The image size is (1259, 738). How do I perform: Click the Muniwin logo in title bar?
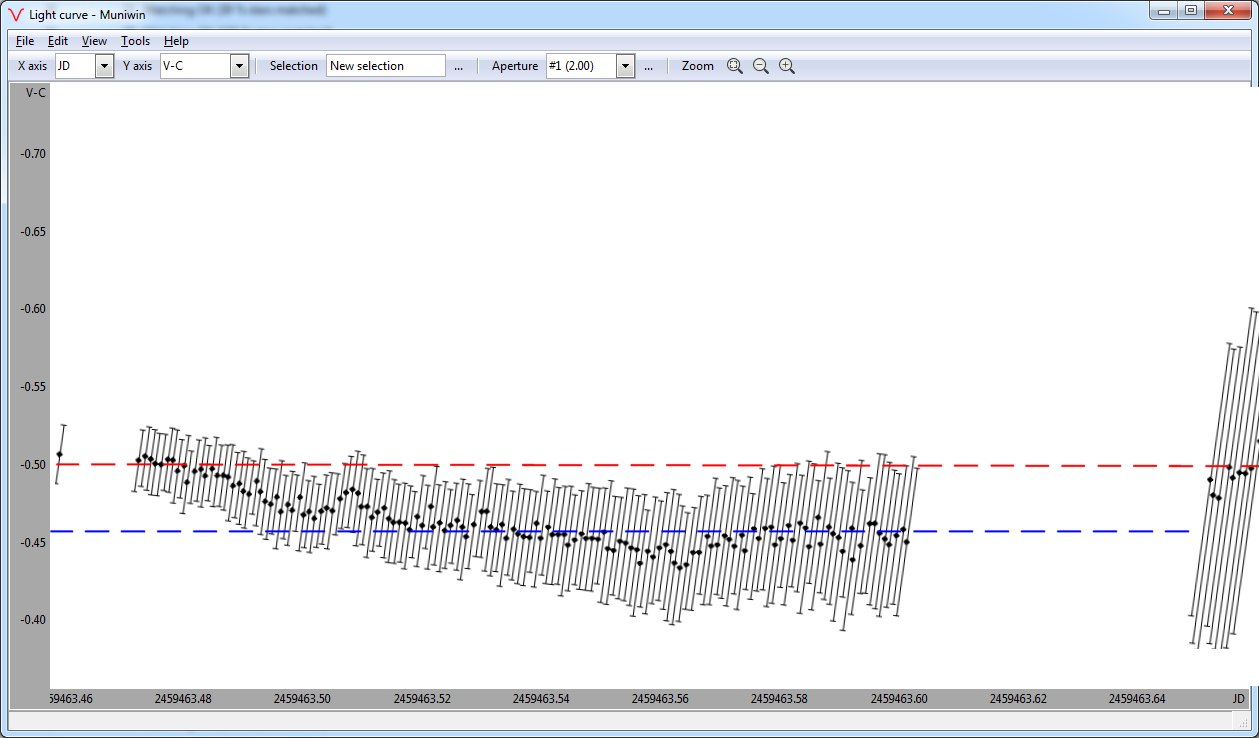[15, 15]
